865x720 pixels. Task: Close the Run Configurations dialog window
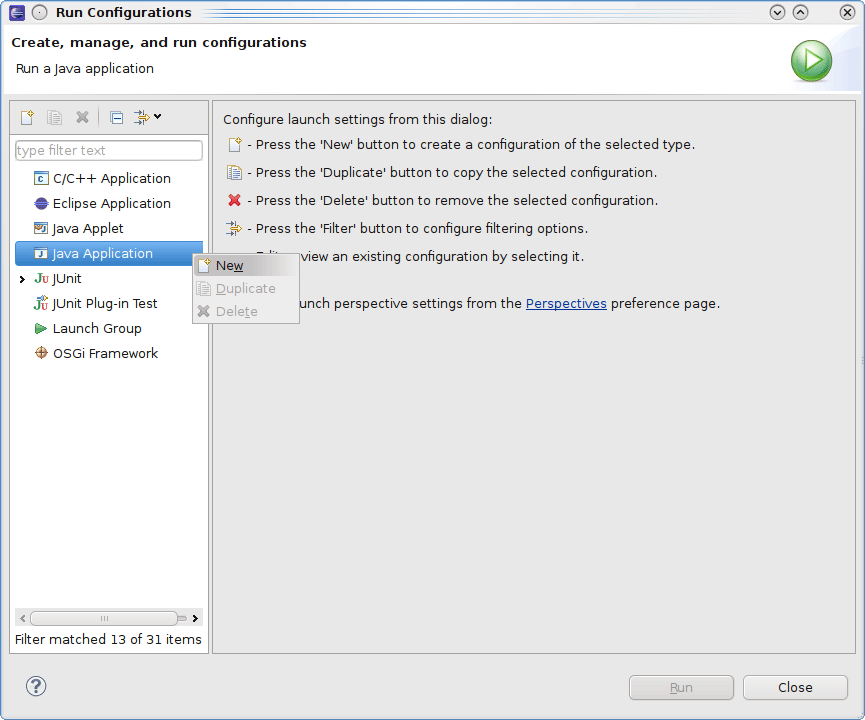point(847,12)
